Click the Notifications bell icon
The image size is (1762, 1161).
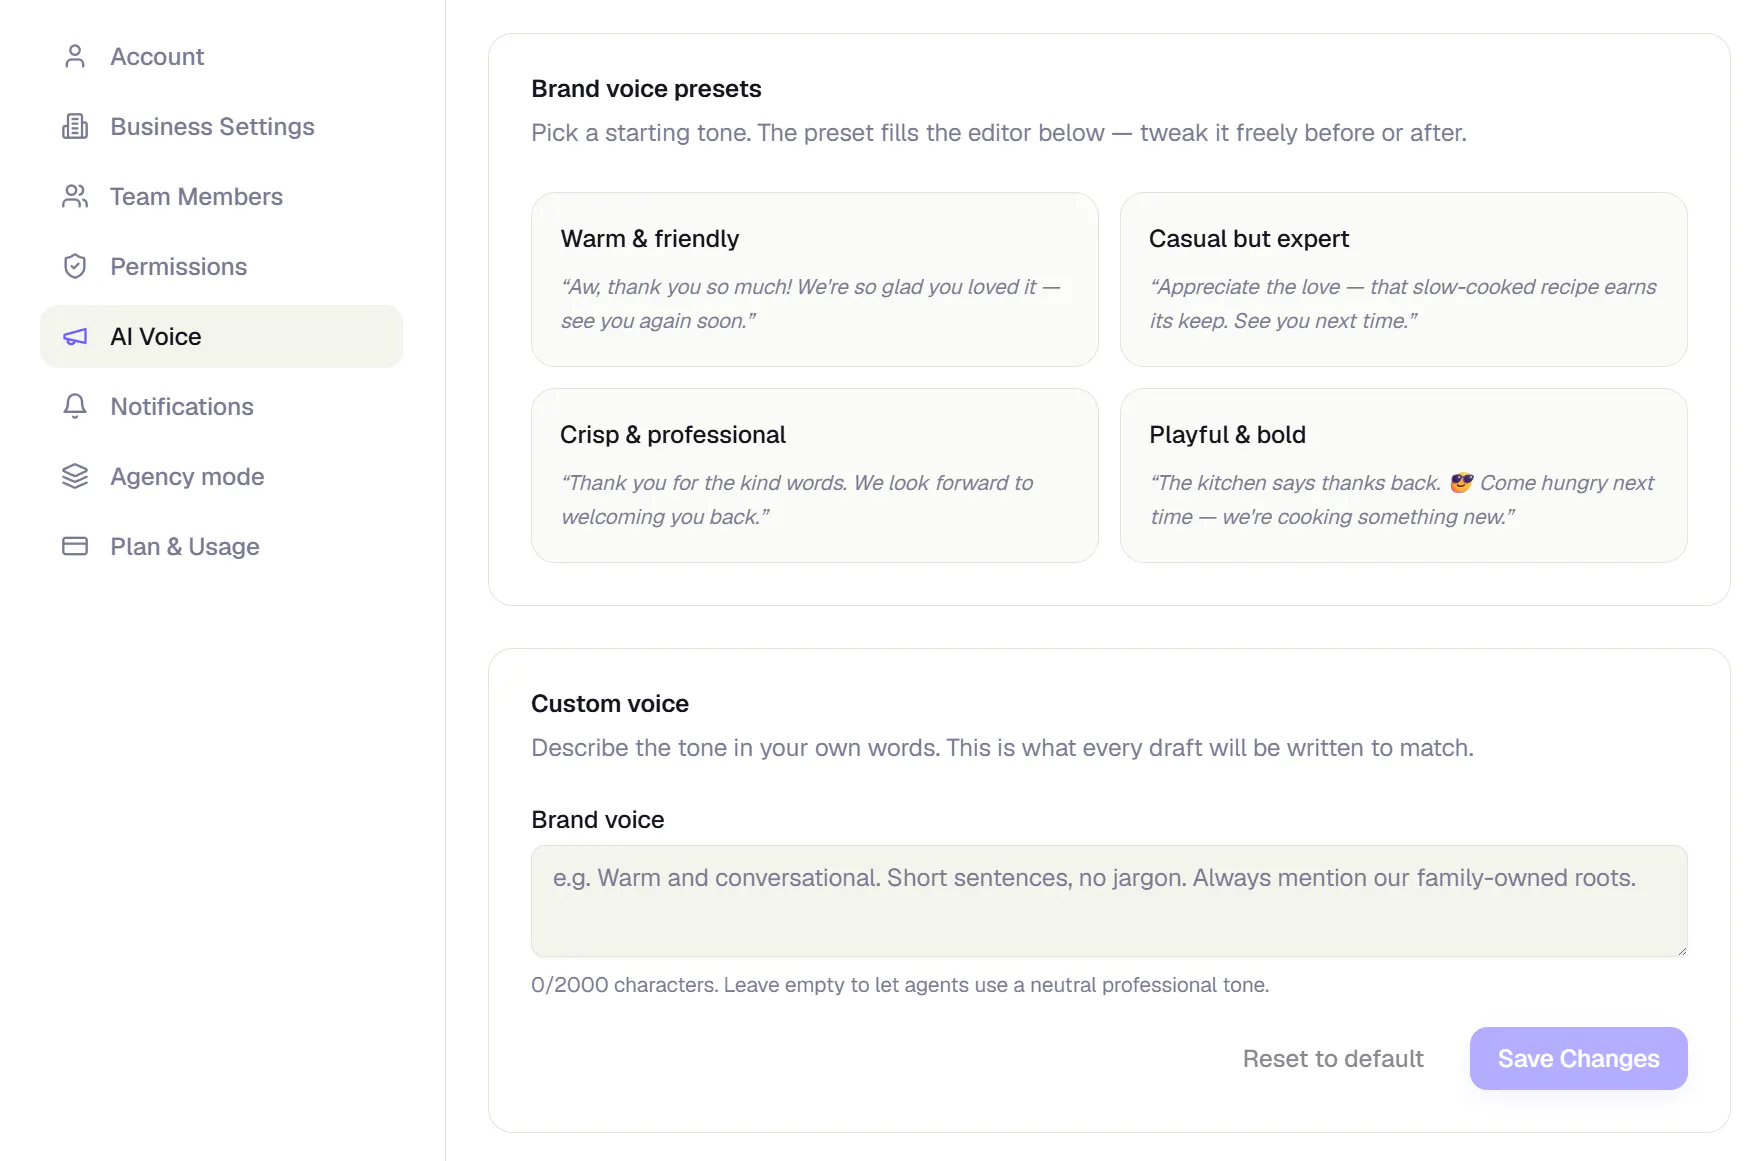(x=75, y=406)
